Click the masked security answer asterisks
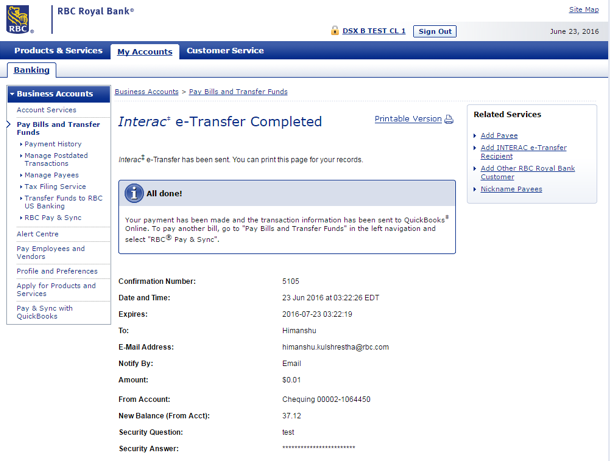The height and width of the screenshot is (461, 610). pyautogui.click(x=319, y=447)
